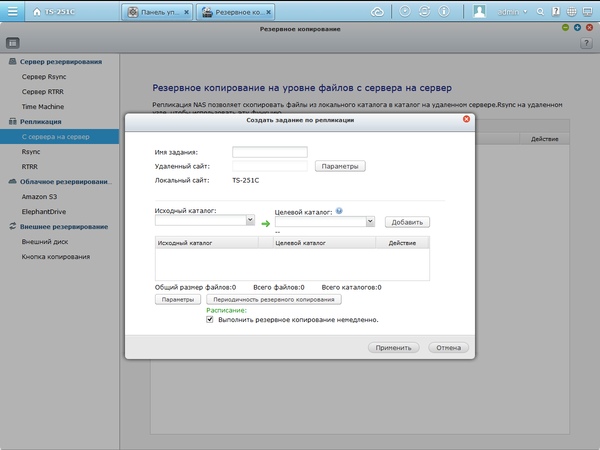
Task: Click the Добавить button
Action: pyautogui.click(x=407, y=222)
